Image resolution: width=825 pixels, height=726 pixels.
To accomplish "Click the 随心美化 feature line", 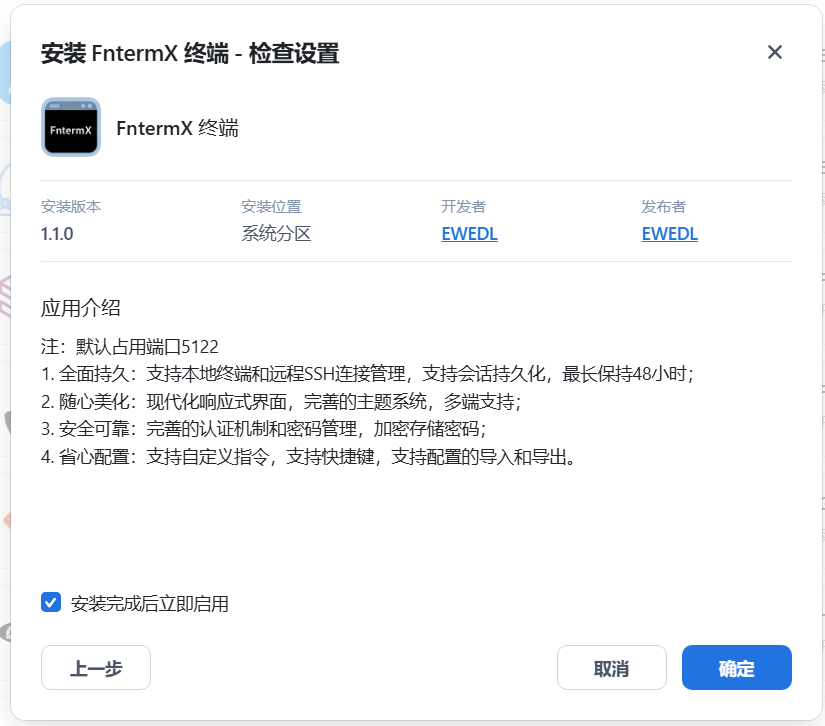I will (281, 402).
